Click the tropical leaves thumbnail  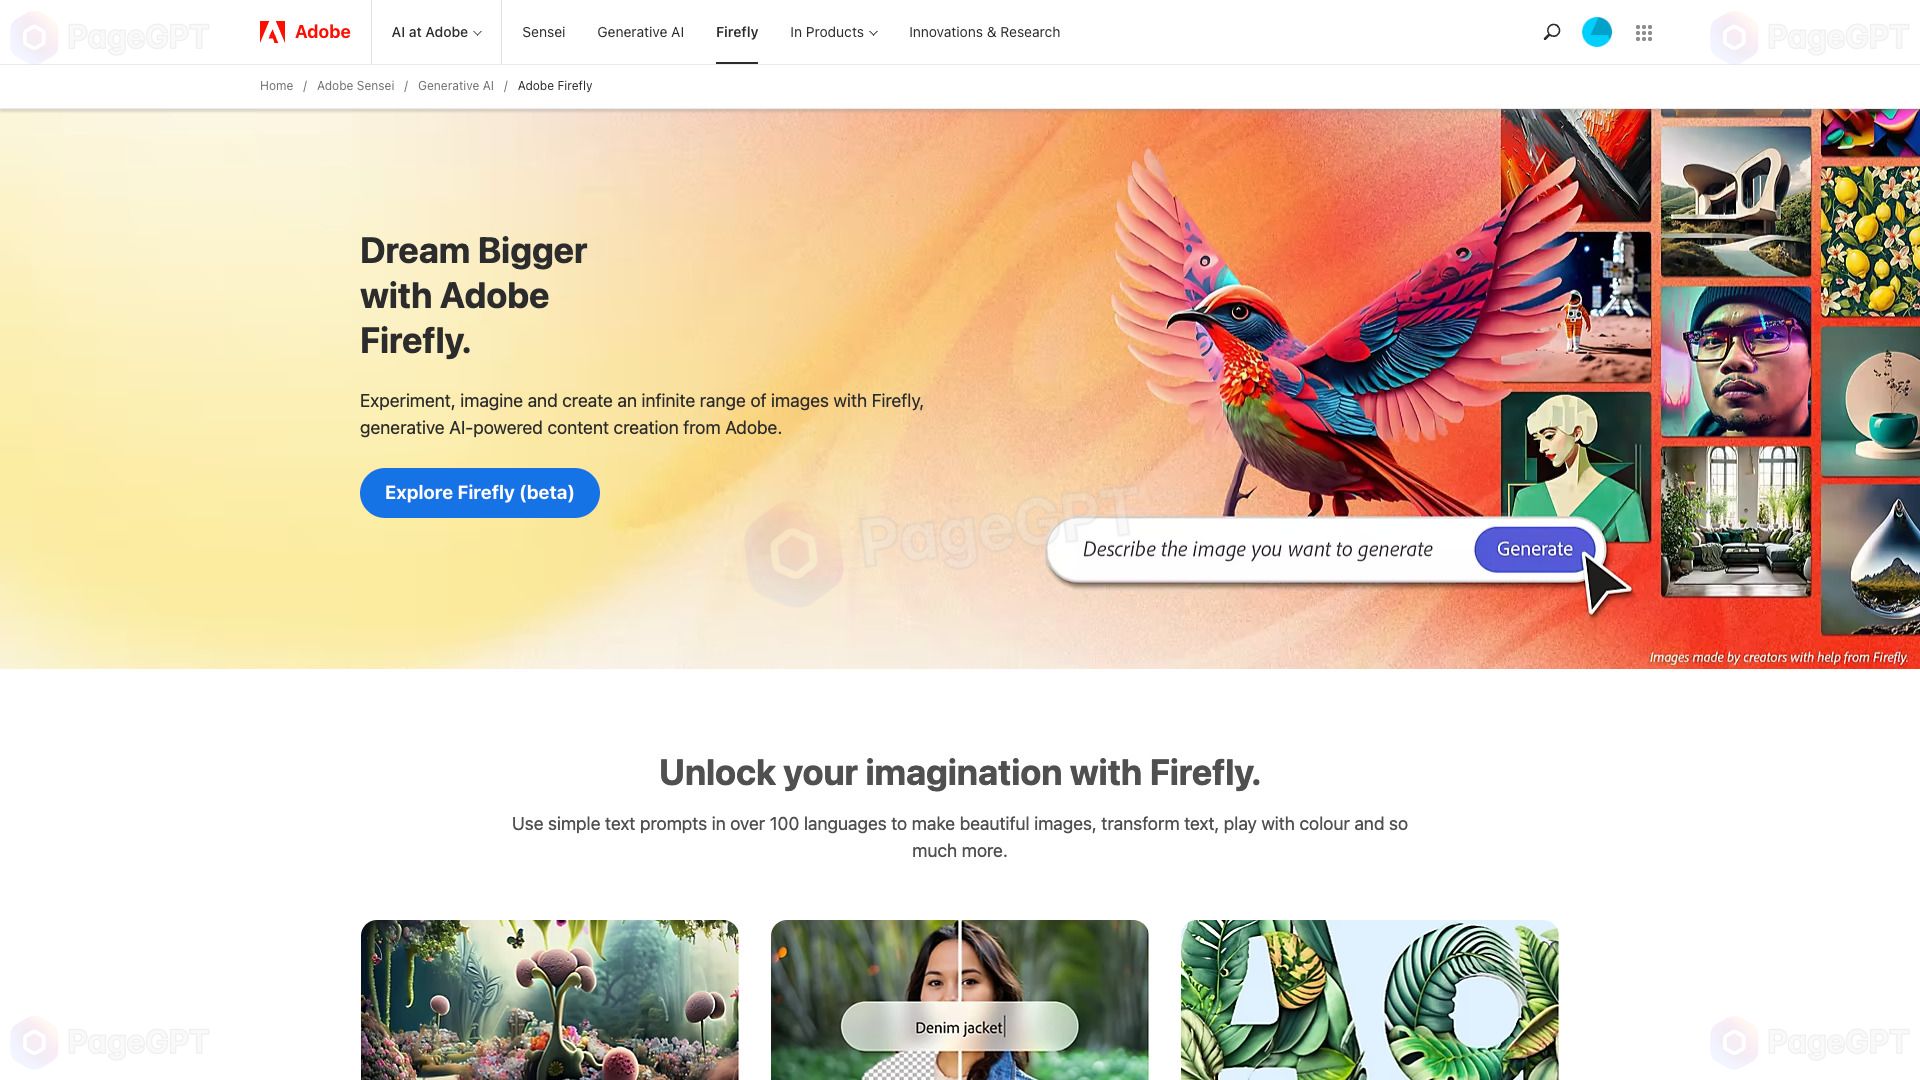click(x=1369, y=1000)
